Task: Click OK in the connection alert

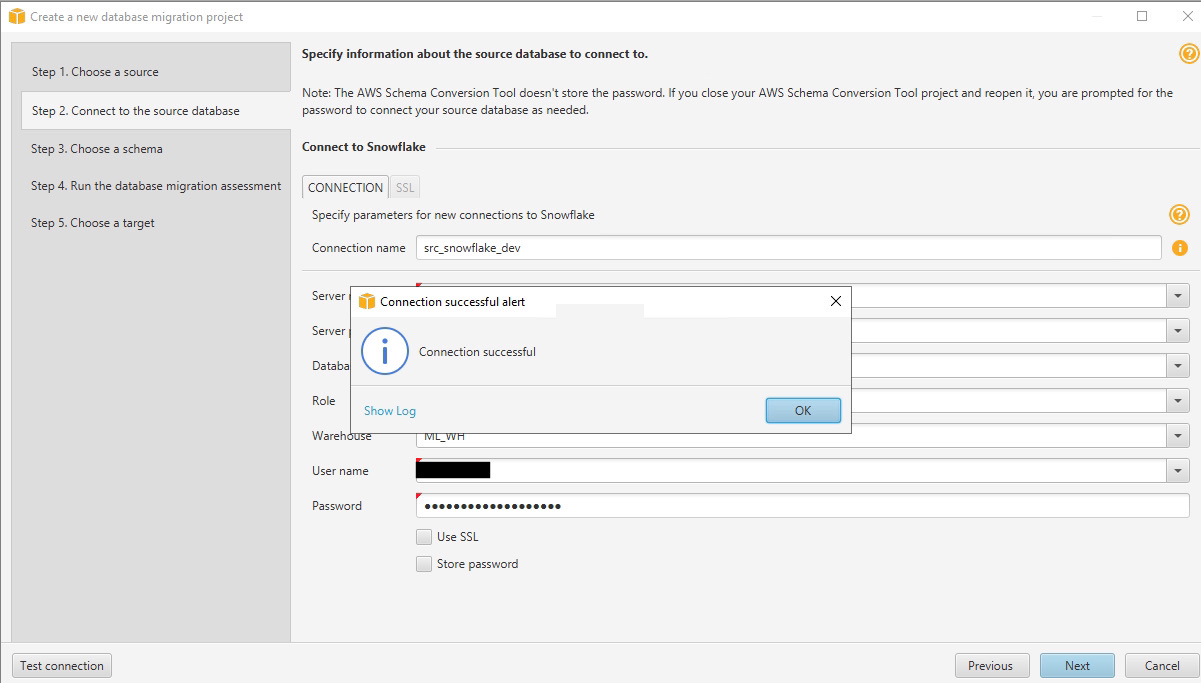Action: tap(803, 410)
